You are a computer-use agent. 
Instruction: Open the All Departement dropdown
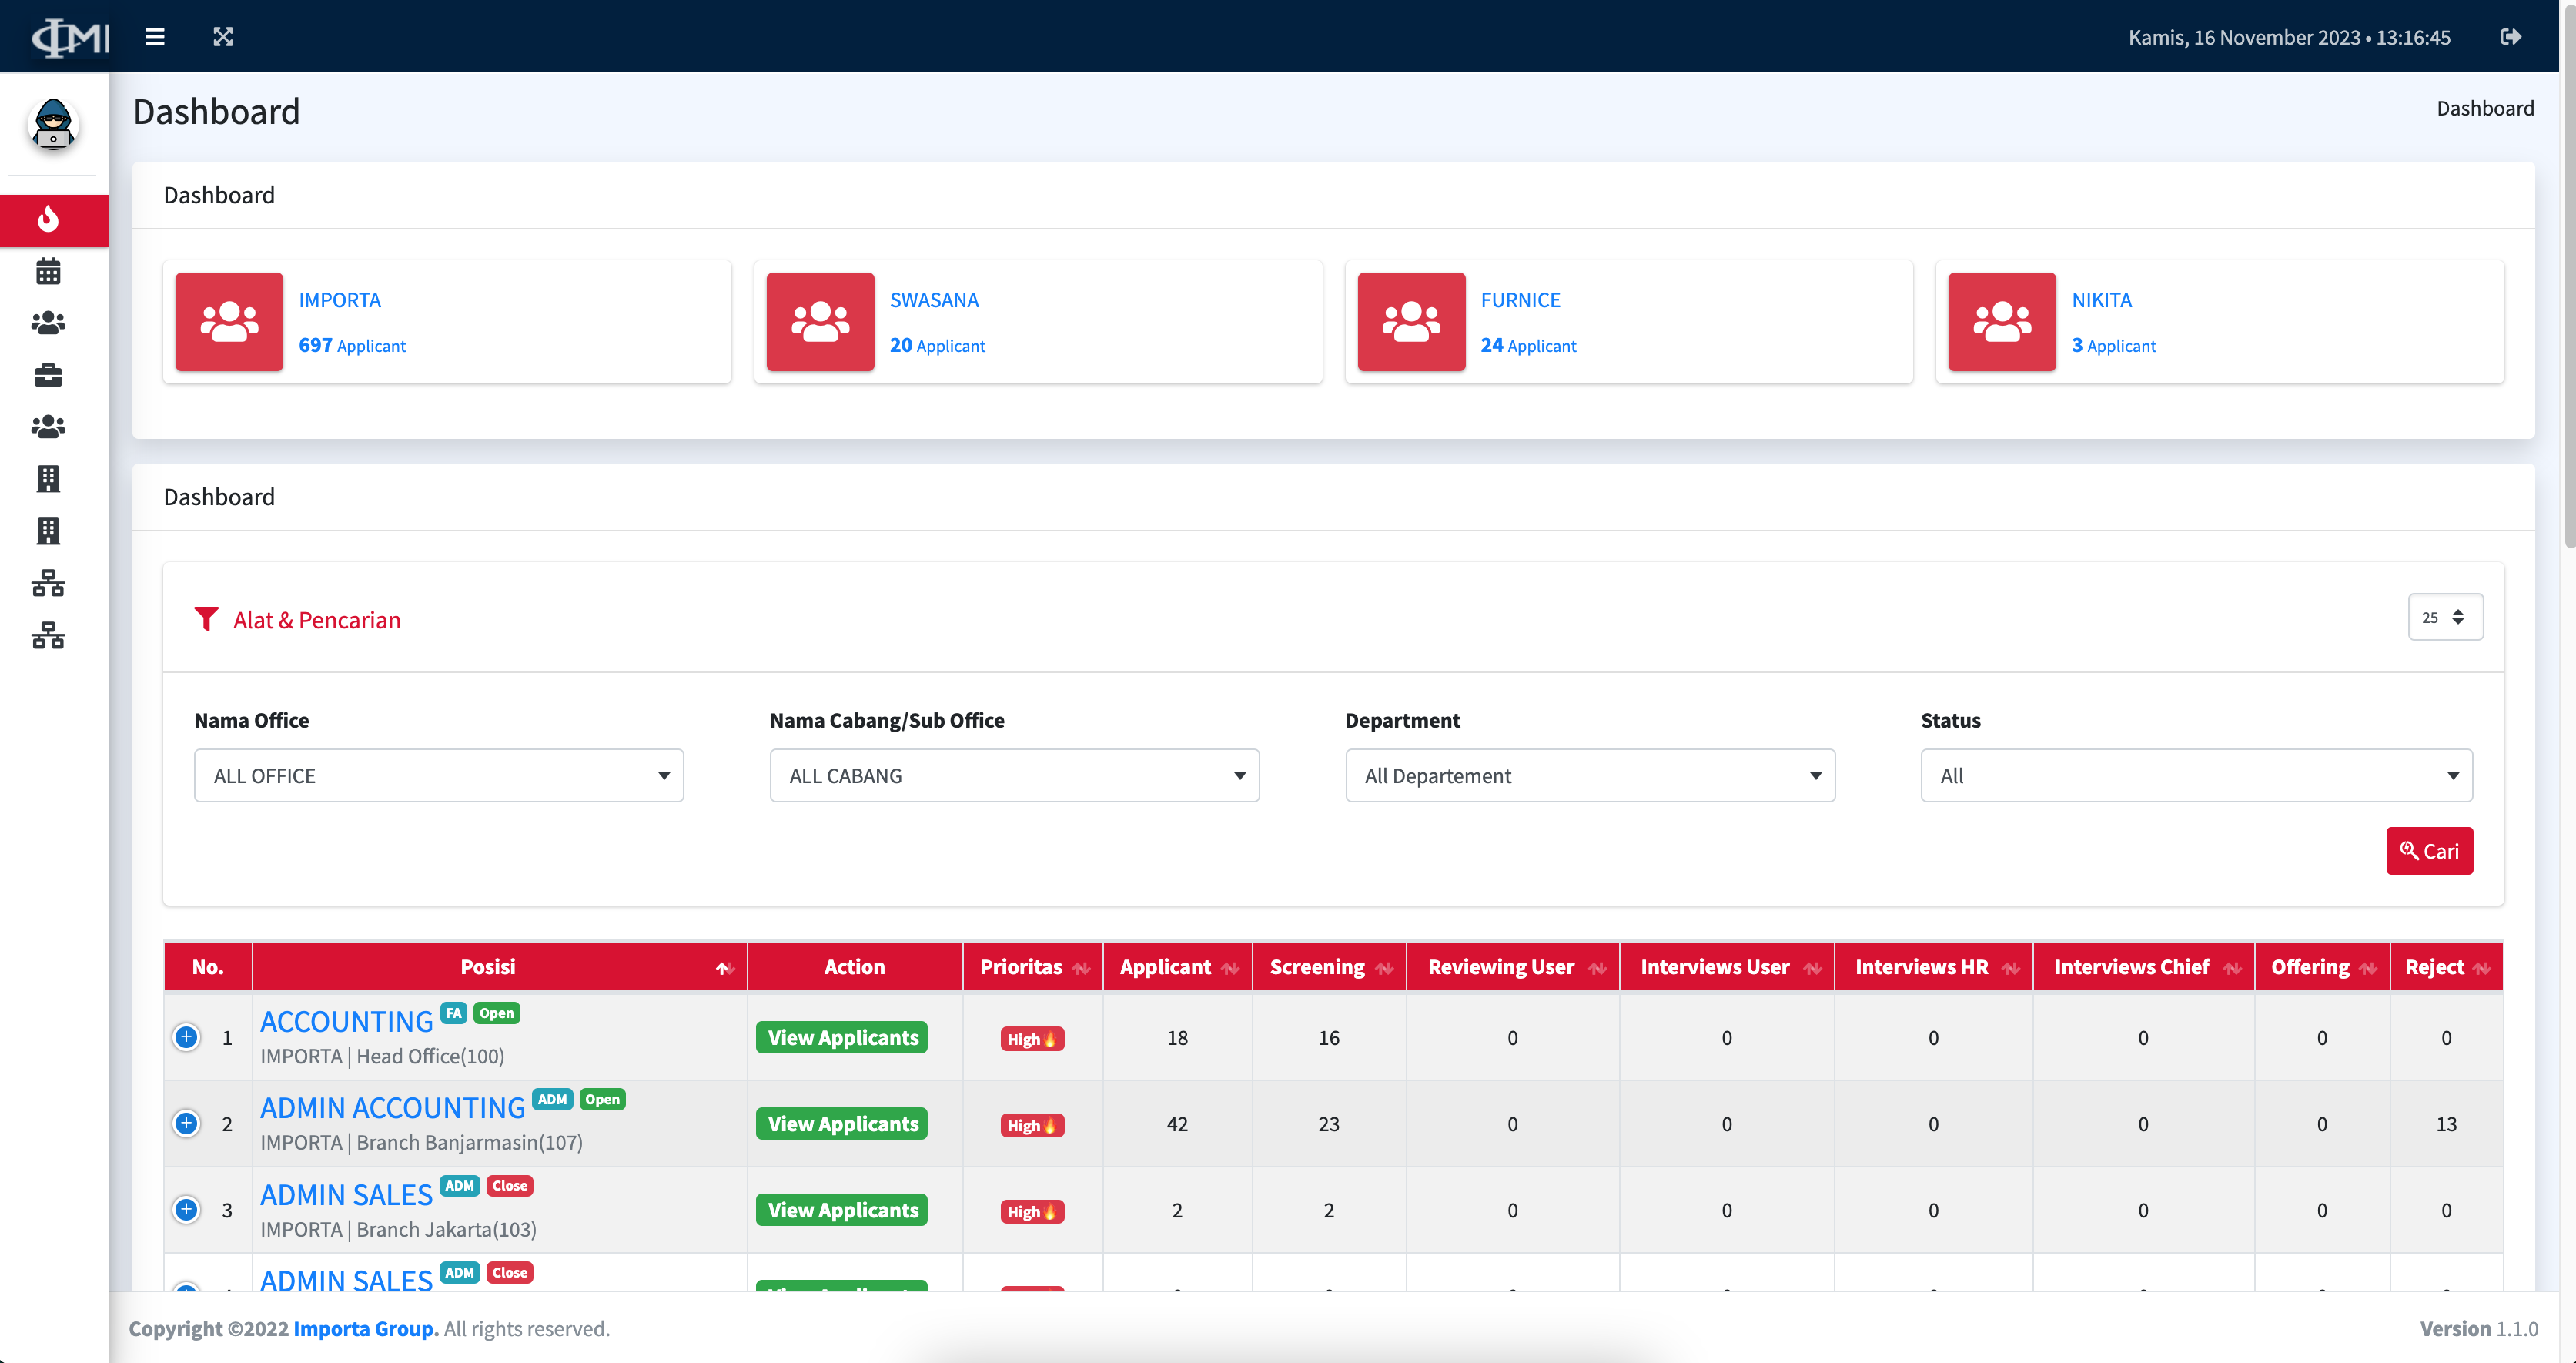1589,775
